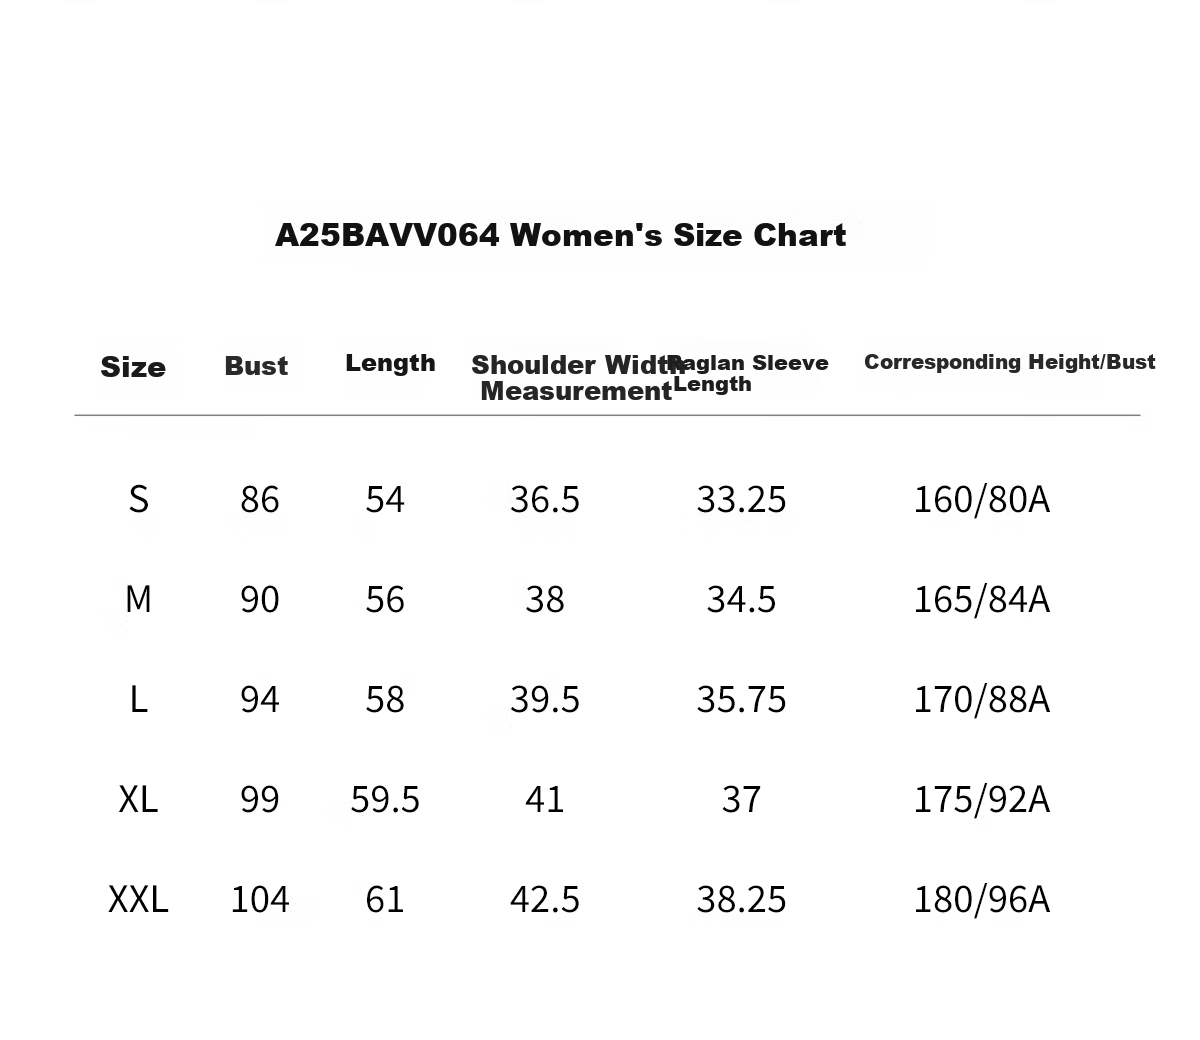
Task: Select the L size row label
Action: click(x=139, y=699)
